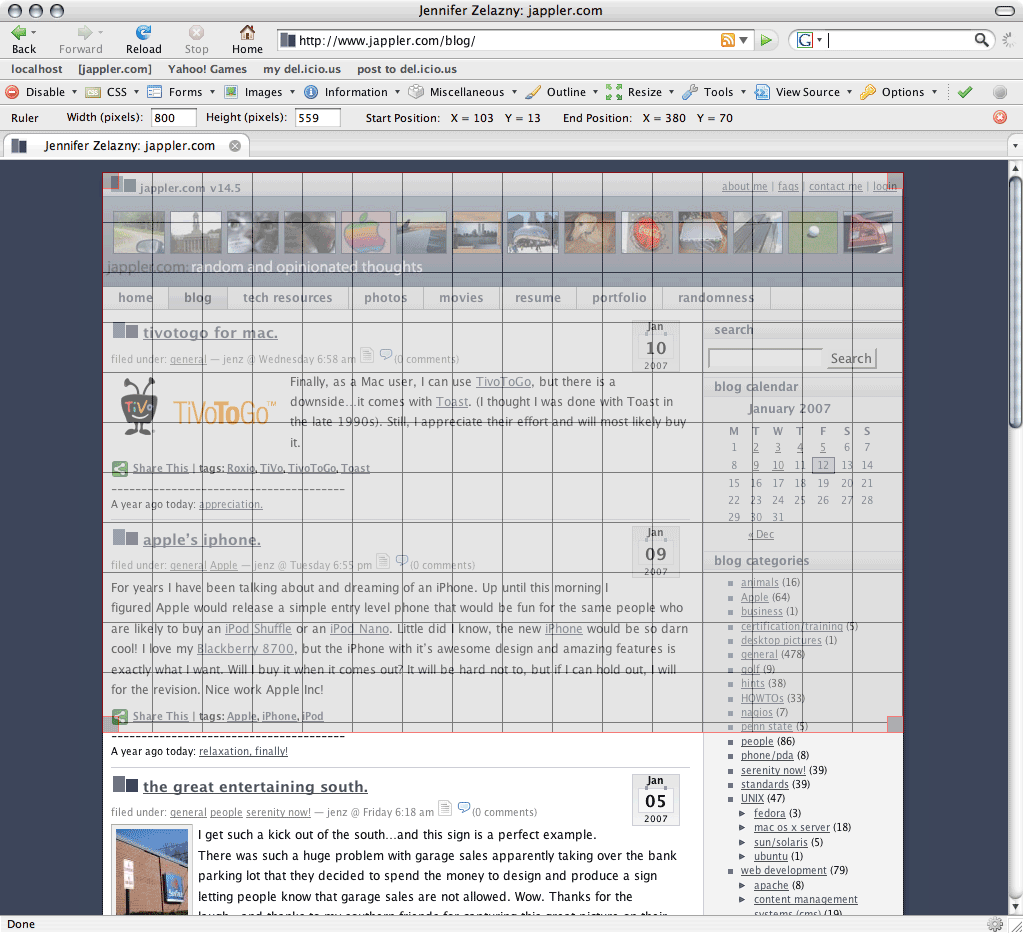
Task: Open the Outline web developer menu
Action: [x=562, y=92]
